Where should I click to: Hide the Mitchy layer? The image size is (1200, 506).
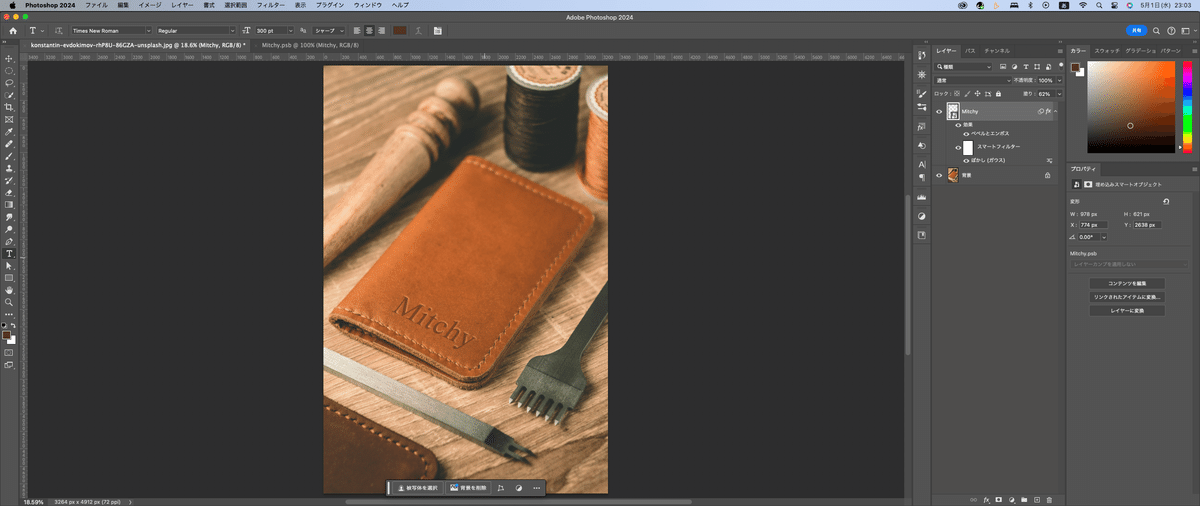pyautogui.click(x=939, y=112)
